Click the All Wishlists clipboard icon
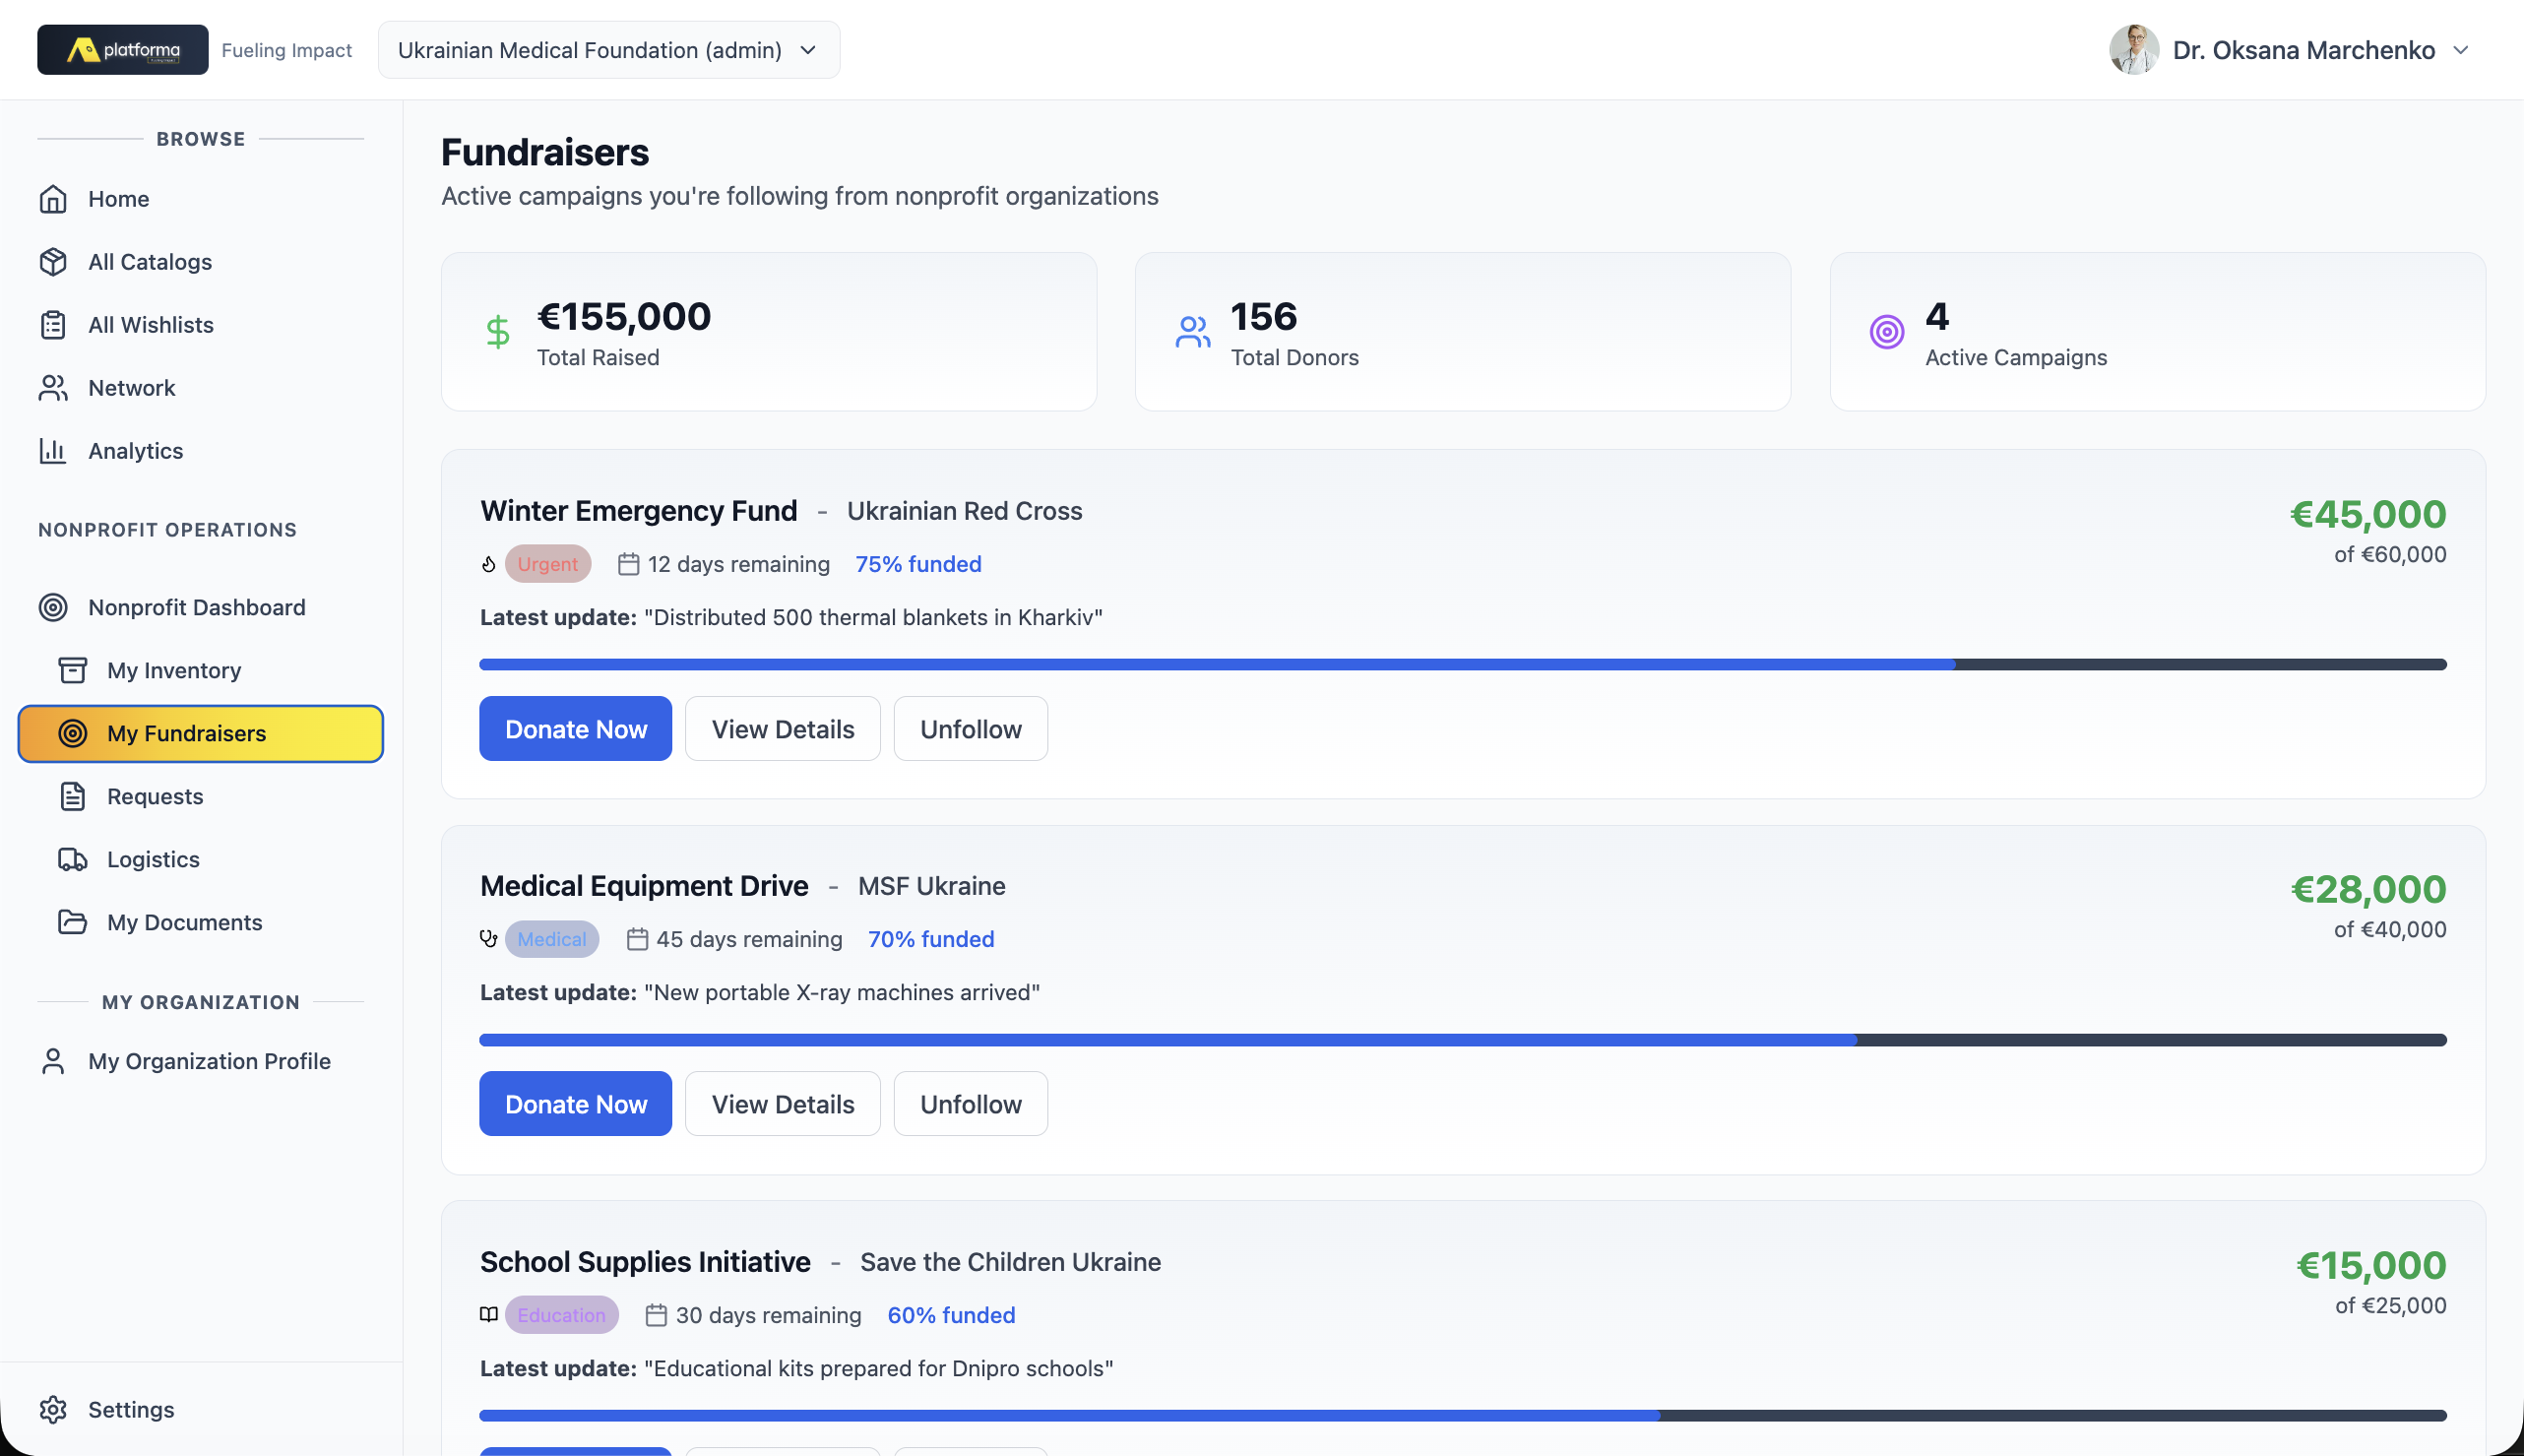 [53, 325]
